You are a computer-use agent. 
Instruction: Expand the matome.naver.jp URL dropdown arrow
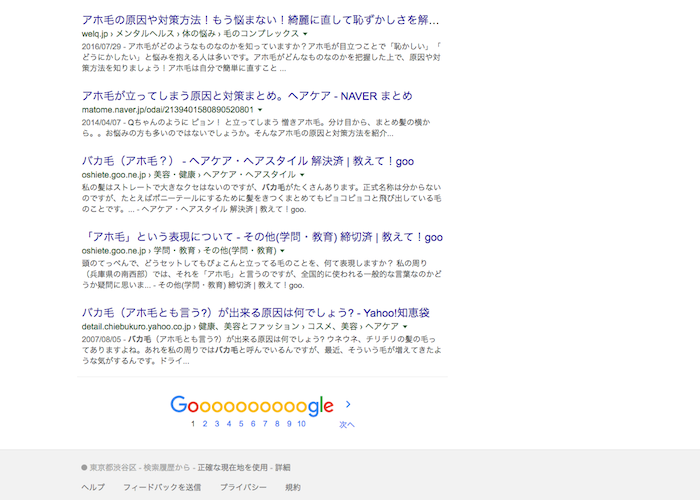(x=260, y=110)
